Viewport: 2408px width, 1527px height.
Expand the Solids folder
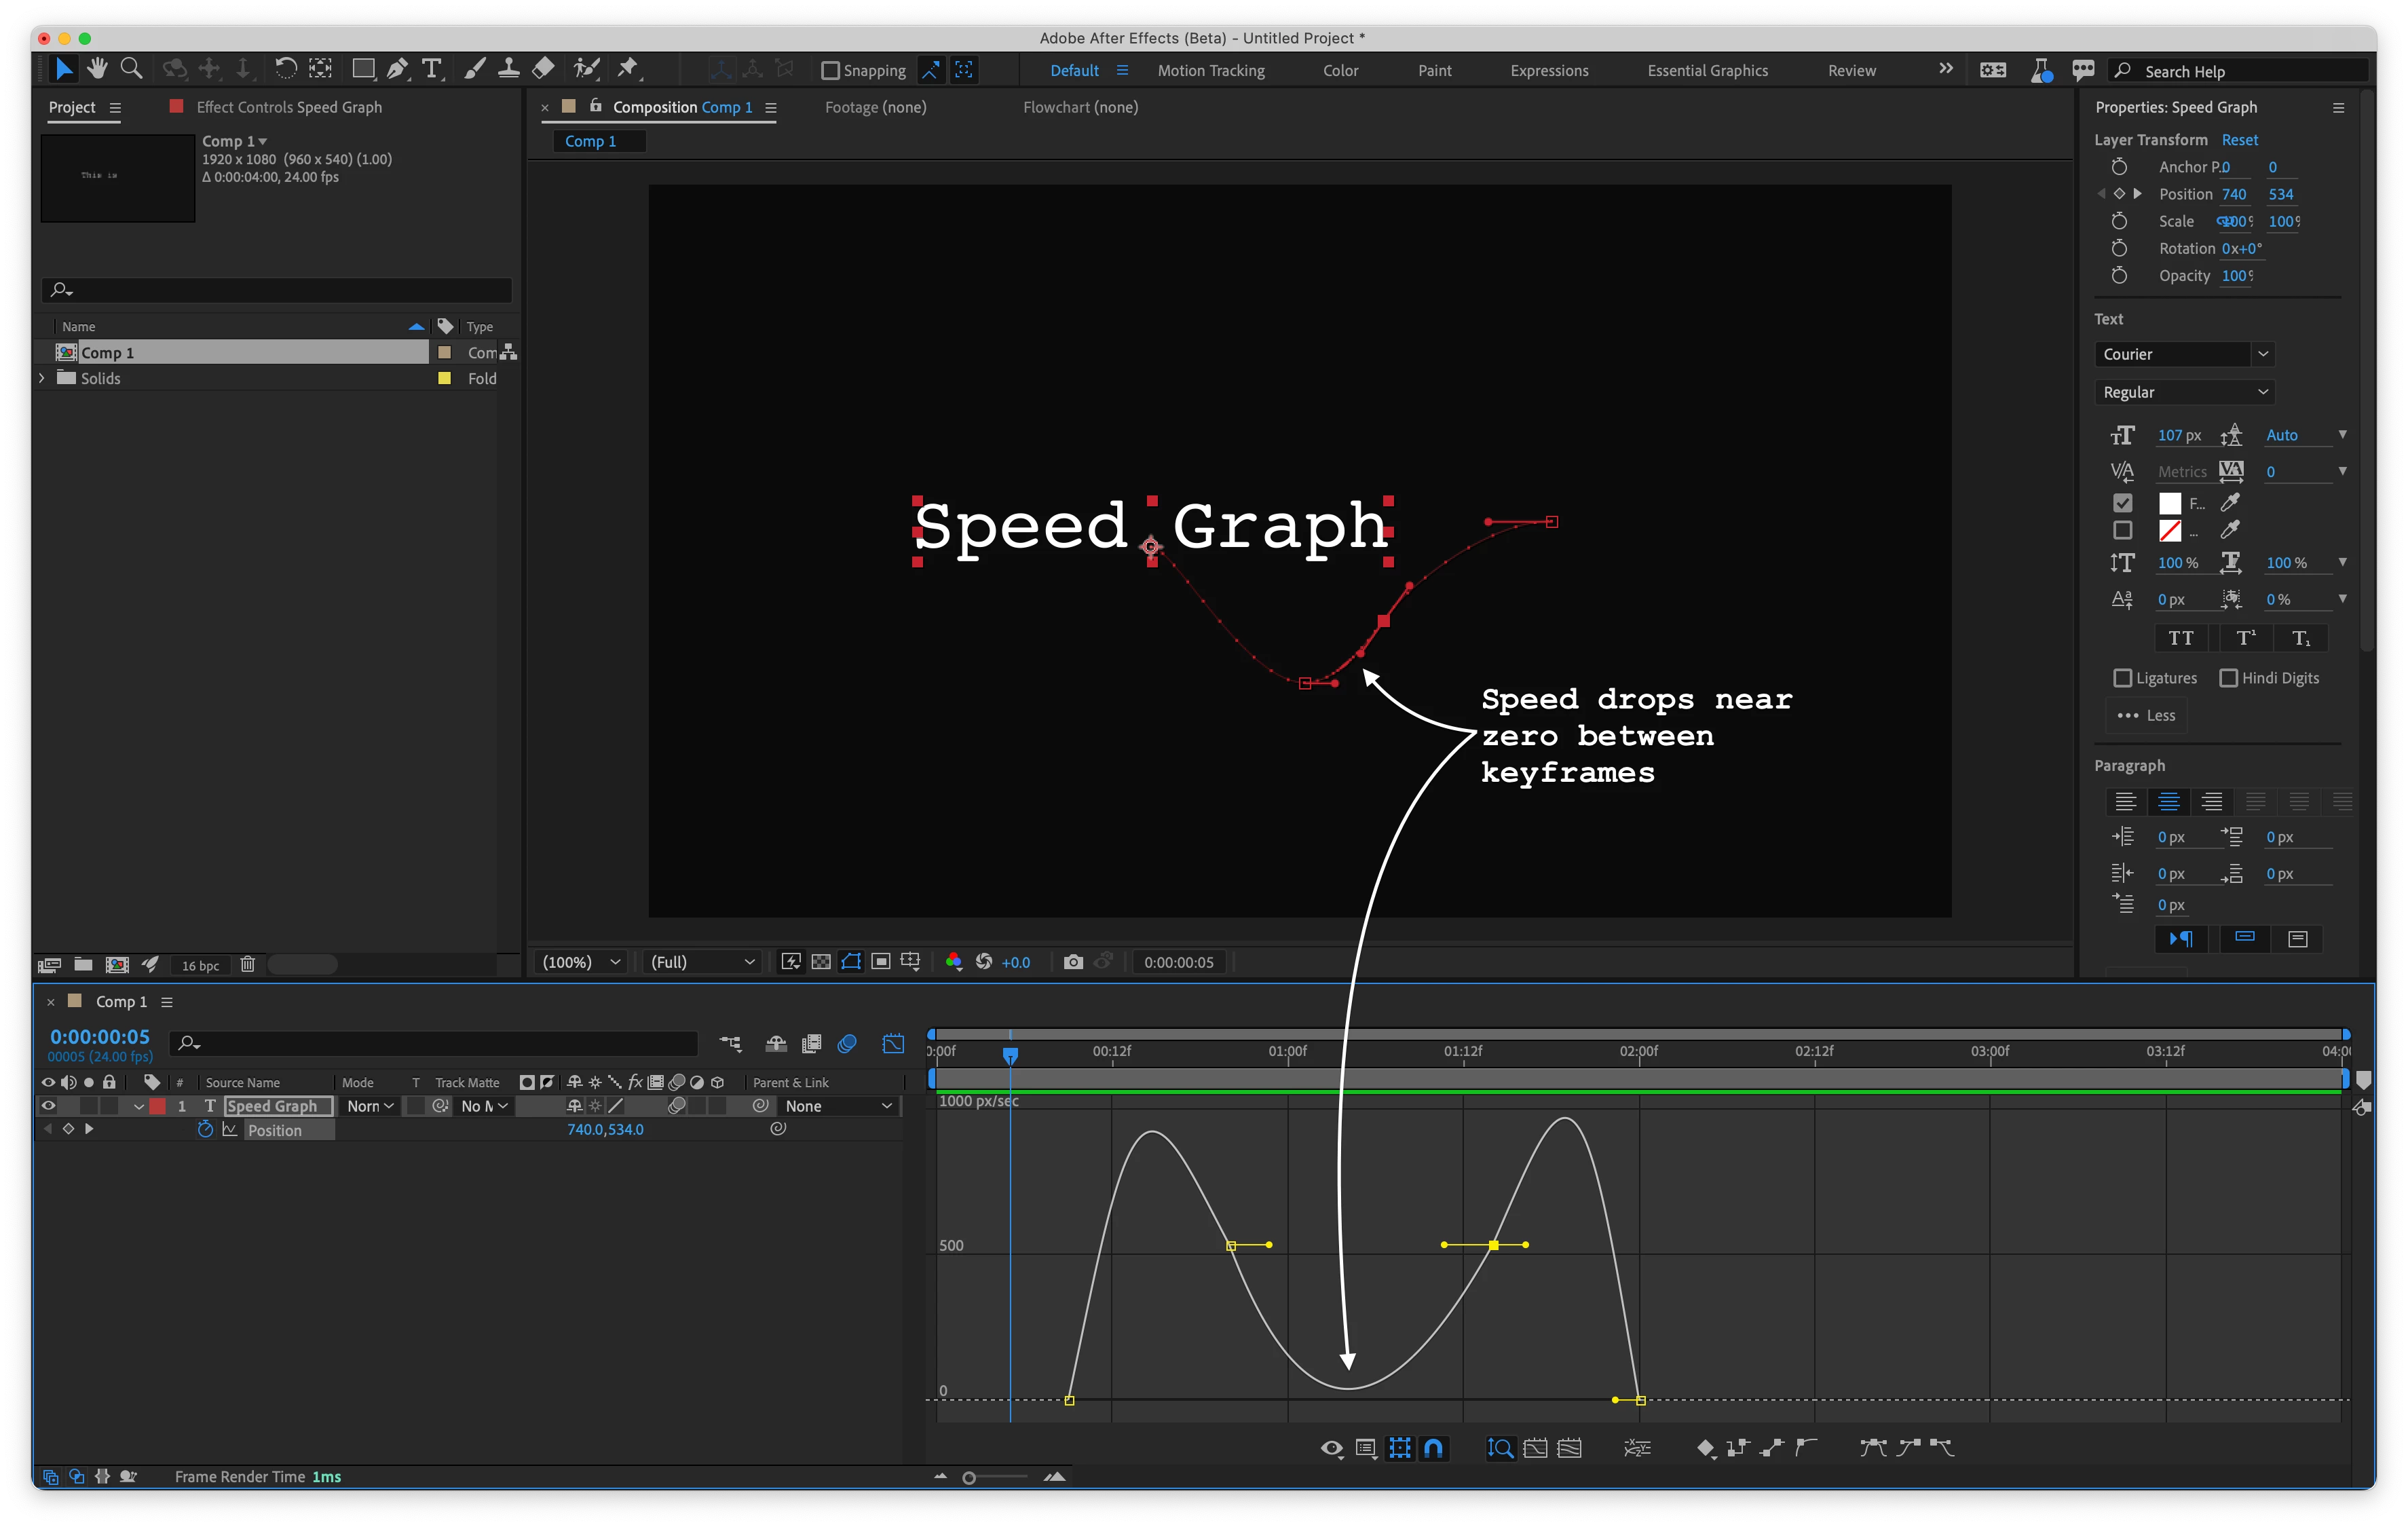(x=42, y=378)
